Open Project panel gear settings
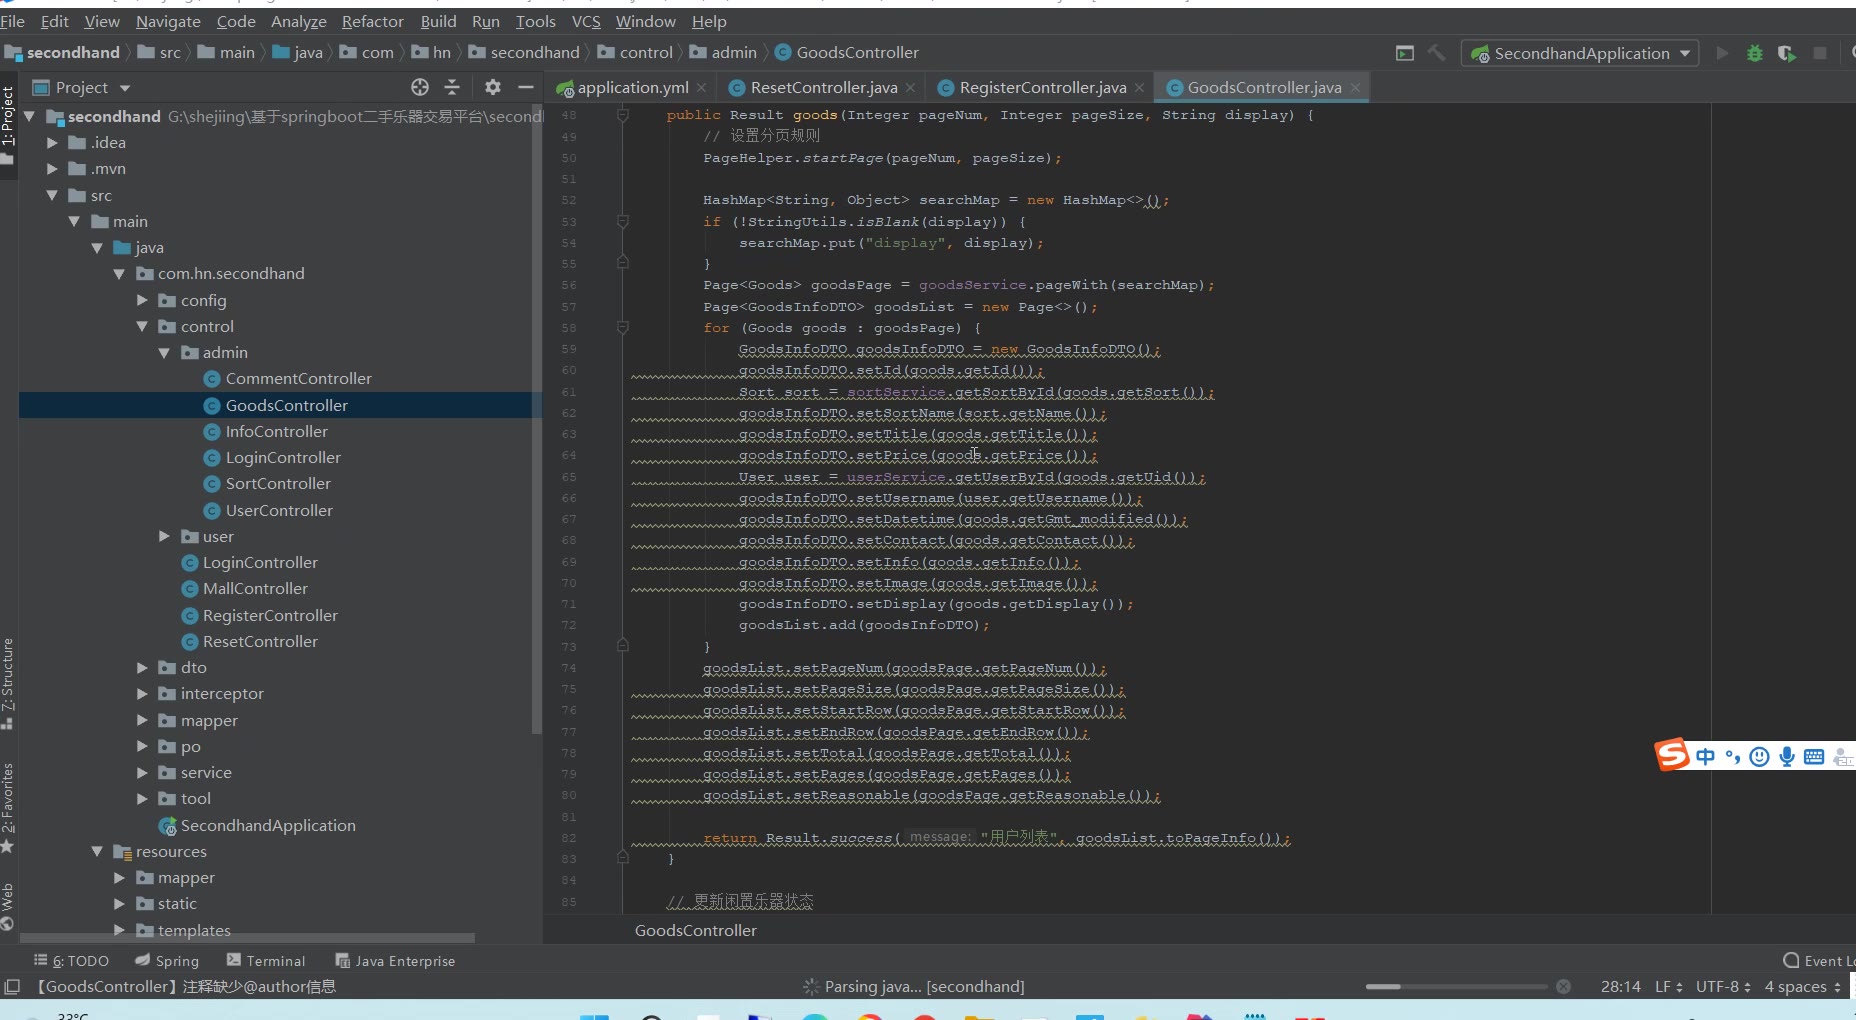This screenshot has height=1020, width=1856. click(492, 87)
